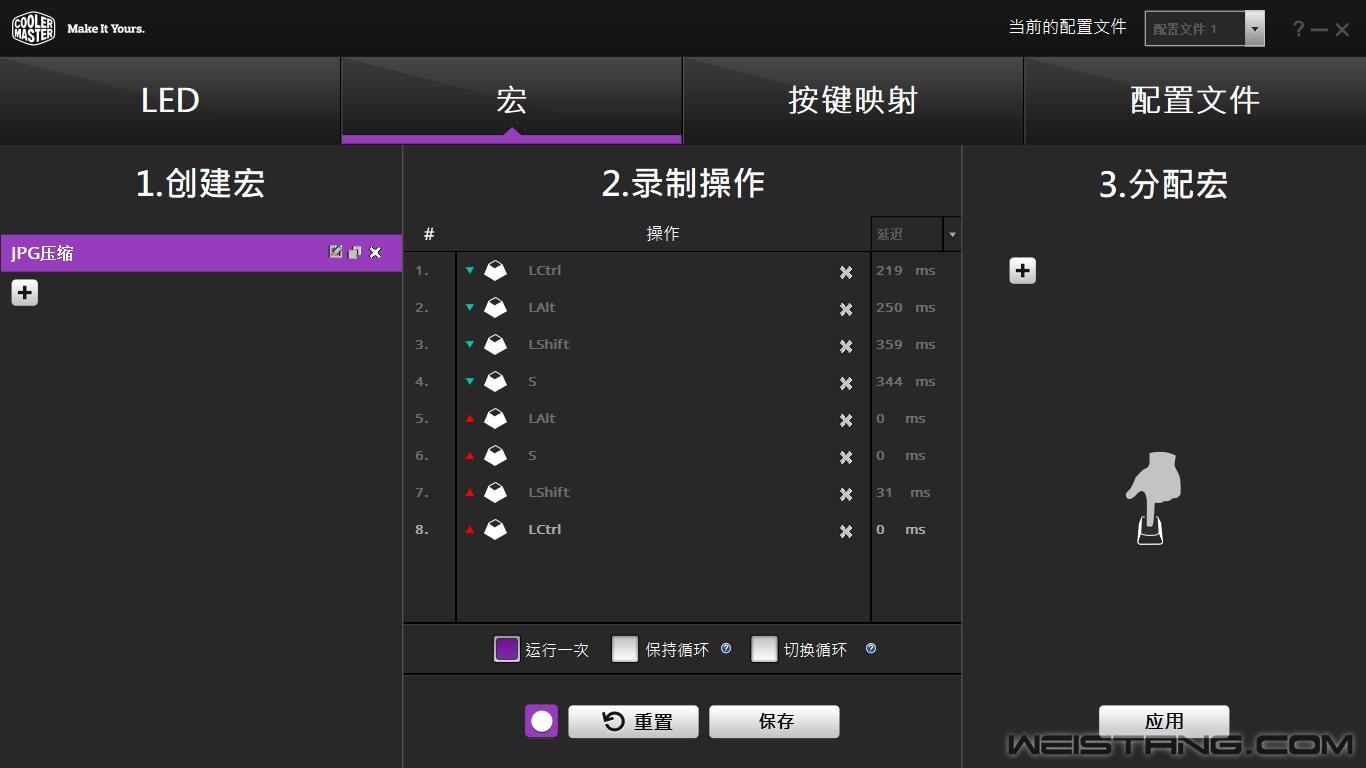
Task: Remove the LShift key-up action in row 7
Action: point(846,494)
